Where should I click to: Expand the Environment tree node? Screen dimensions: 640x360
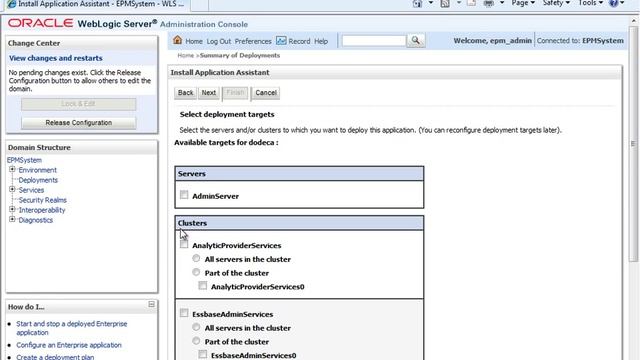tap(12, 169)
